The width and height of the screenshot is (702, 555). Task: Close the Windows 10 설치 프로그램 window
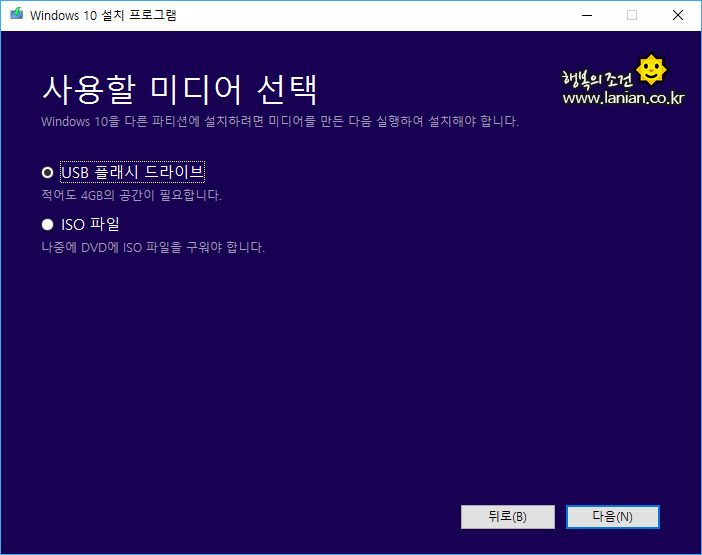point(678,15)
